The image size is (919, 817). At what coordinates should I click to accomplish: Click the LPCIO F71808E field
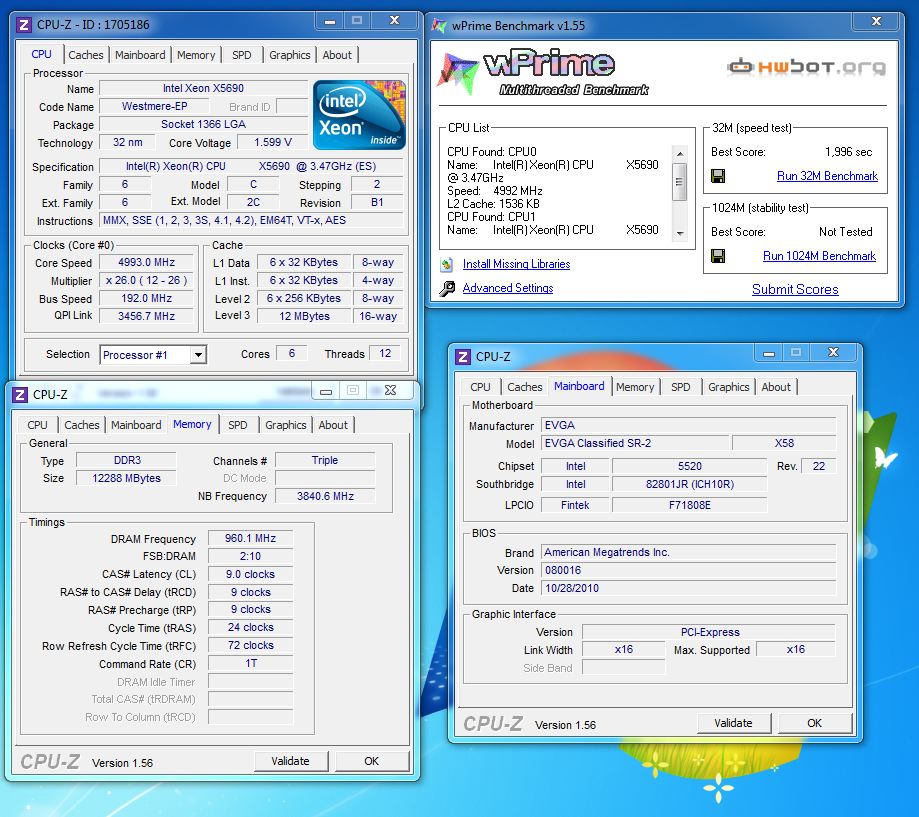point(689,505)
